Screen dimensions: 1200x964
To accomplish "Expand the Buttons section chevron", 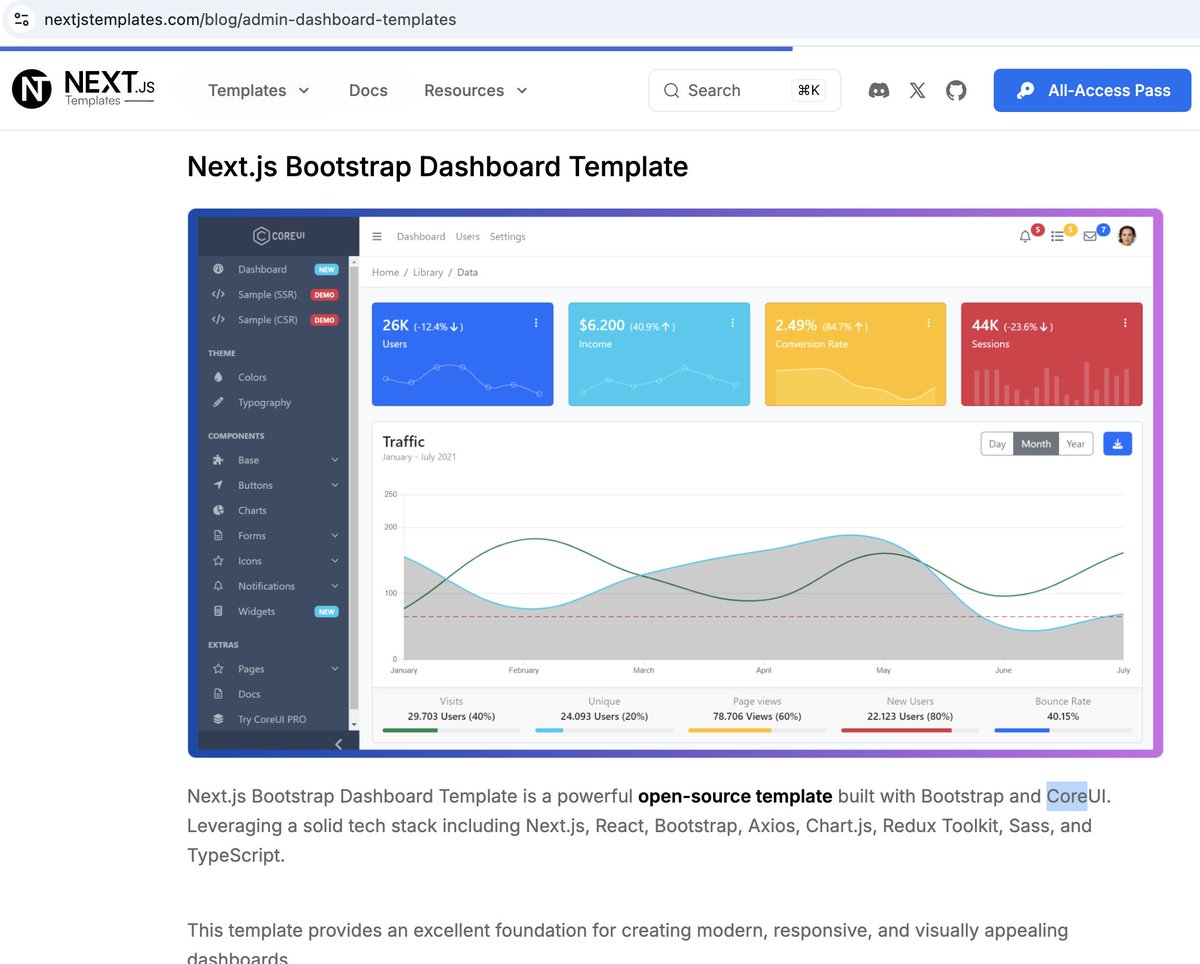I will point(335,485).
